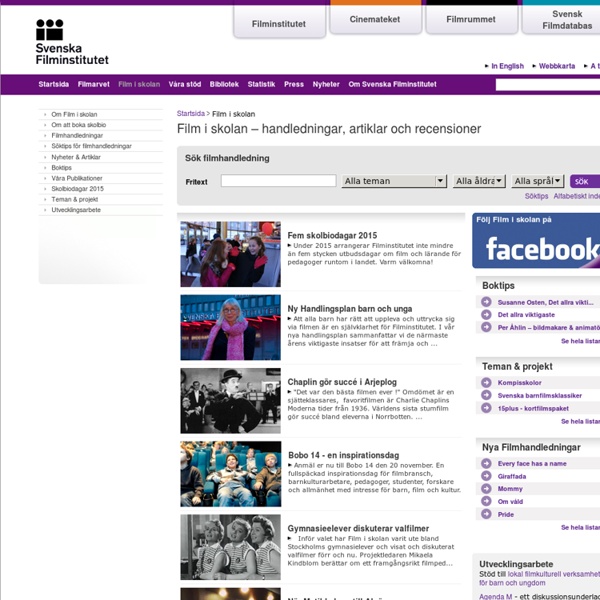Click the site search field in purple bar
This screenshot has width=600, height=600.
(548, 85)
